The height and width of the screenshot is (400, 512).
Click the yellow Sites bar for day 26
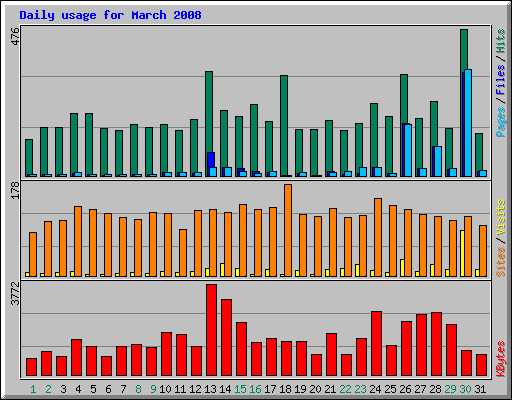[402, 268]
